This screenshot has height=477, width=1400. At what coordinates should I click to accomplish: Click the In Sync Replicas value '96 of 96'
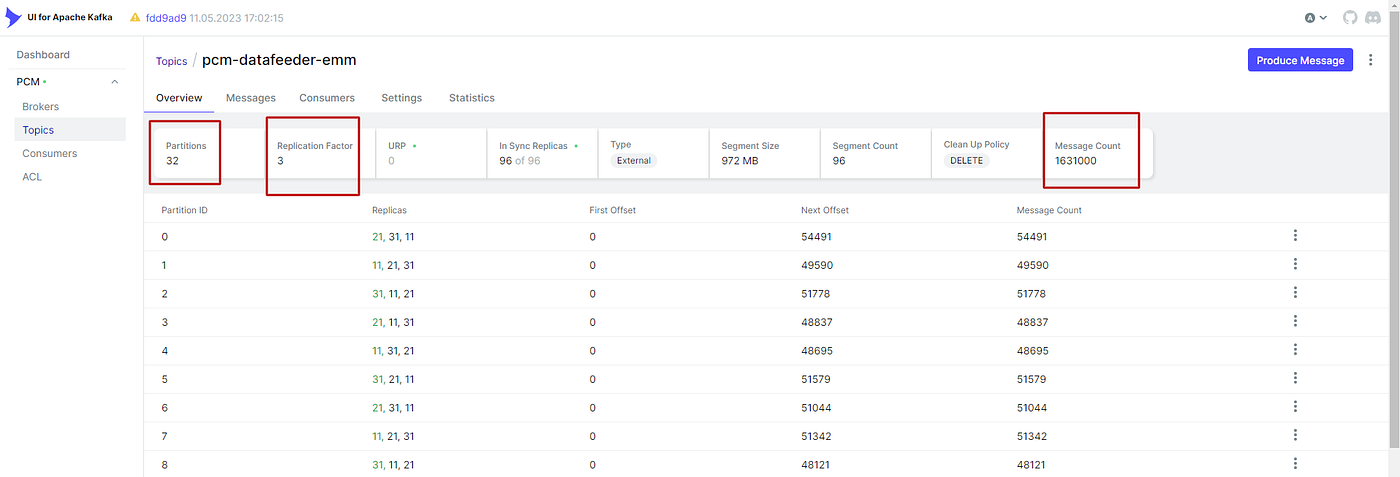520,161
